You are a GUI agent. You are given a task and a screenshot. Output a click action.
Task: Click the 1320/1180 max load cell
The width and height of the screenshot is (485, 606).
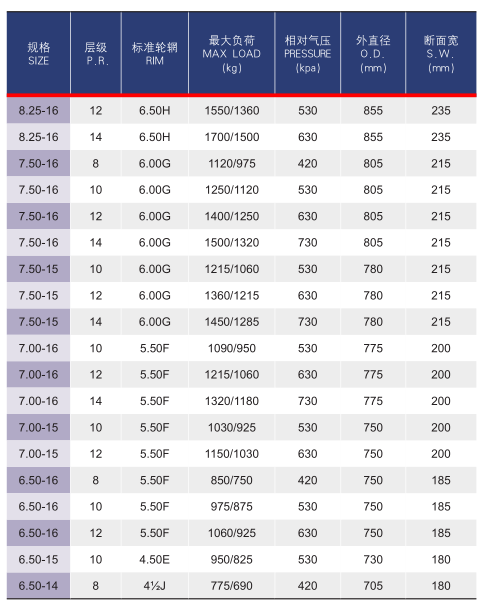[231, 401]
